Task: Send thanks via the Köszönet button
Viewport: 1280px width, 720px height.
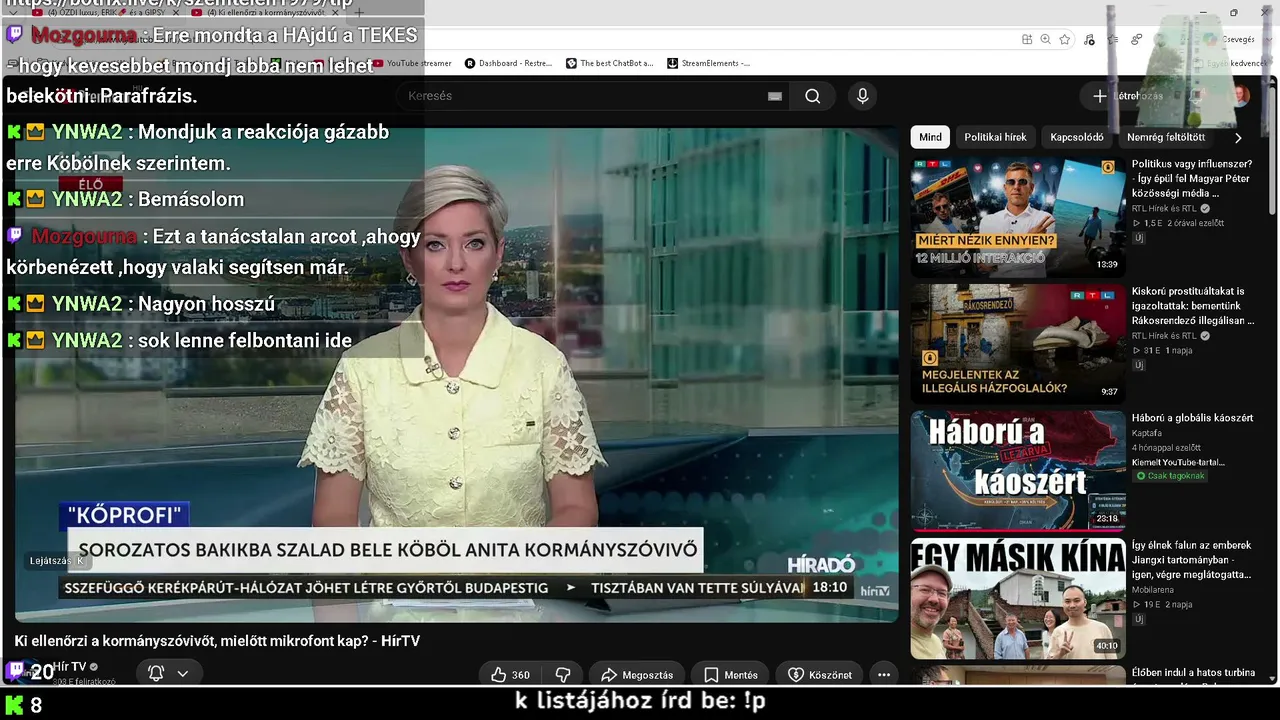Action: [x=820, y=675]
